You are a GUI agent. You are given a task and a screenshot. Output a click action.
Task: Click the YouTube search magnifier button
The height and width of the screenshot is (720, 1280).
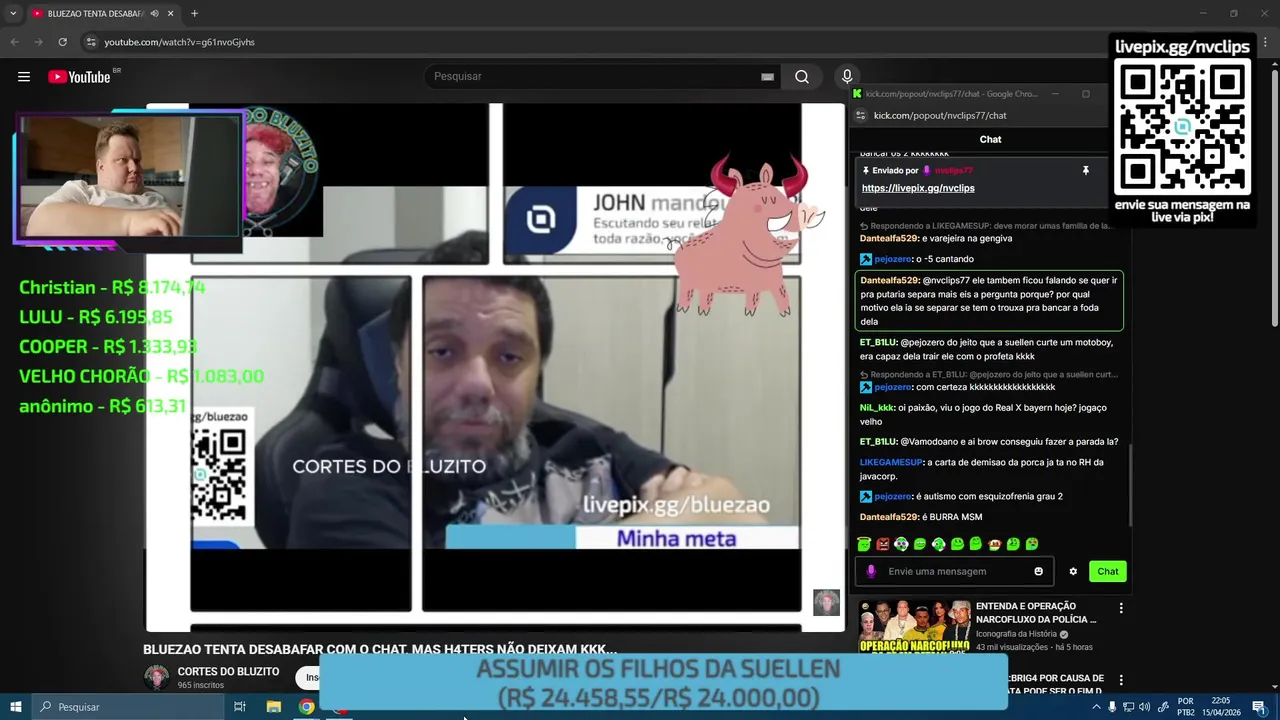(802, 77)
